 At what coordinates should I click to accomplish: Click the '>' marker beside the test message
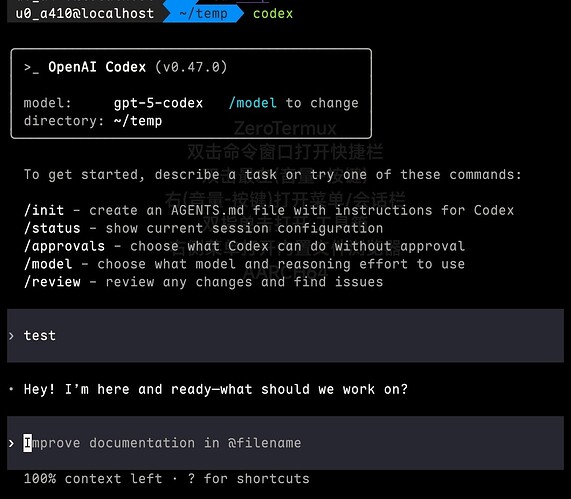click(x=12, y=335)
